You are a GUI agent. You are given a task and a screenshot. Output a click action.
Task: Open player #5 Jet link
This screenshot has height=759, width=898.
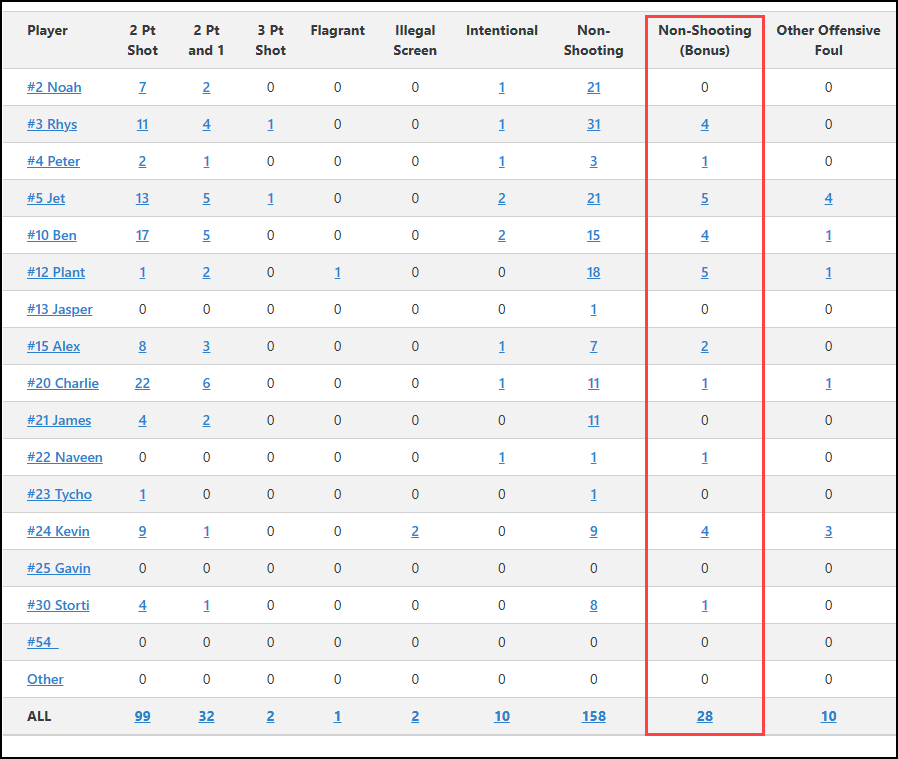click(x=46, y=198)
